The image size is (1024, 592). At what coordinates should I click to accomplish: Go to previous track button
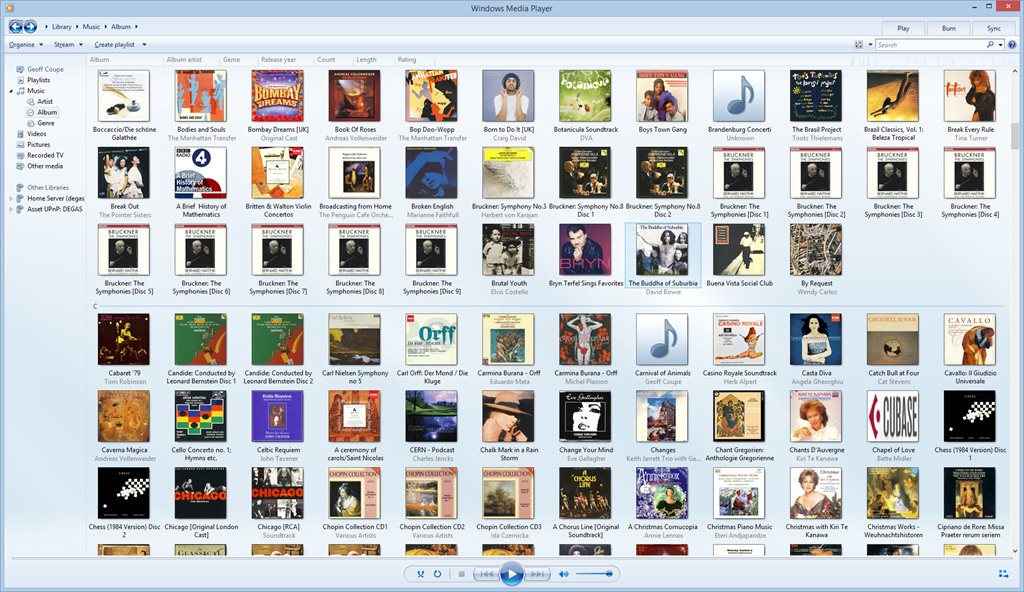(485, 574)
